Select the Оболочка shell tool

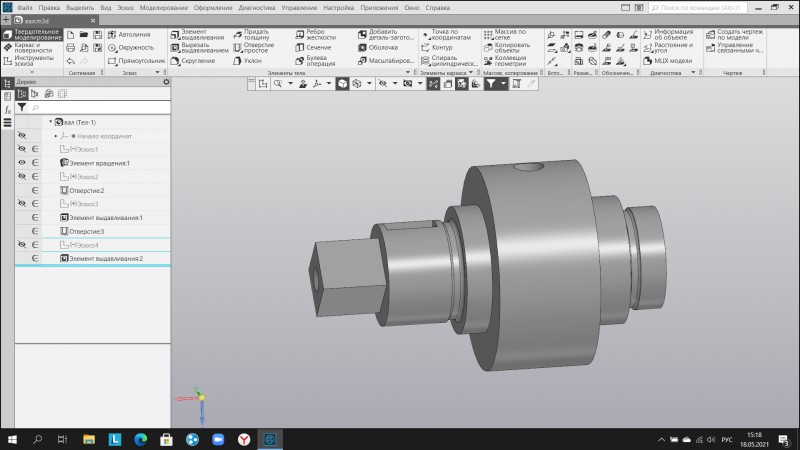[378, 47]
